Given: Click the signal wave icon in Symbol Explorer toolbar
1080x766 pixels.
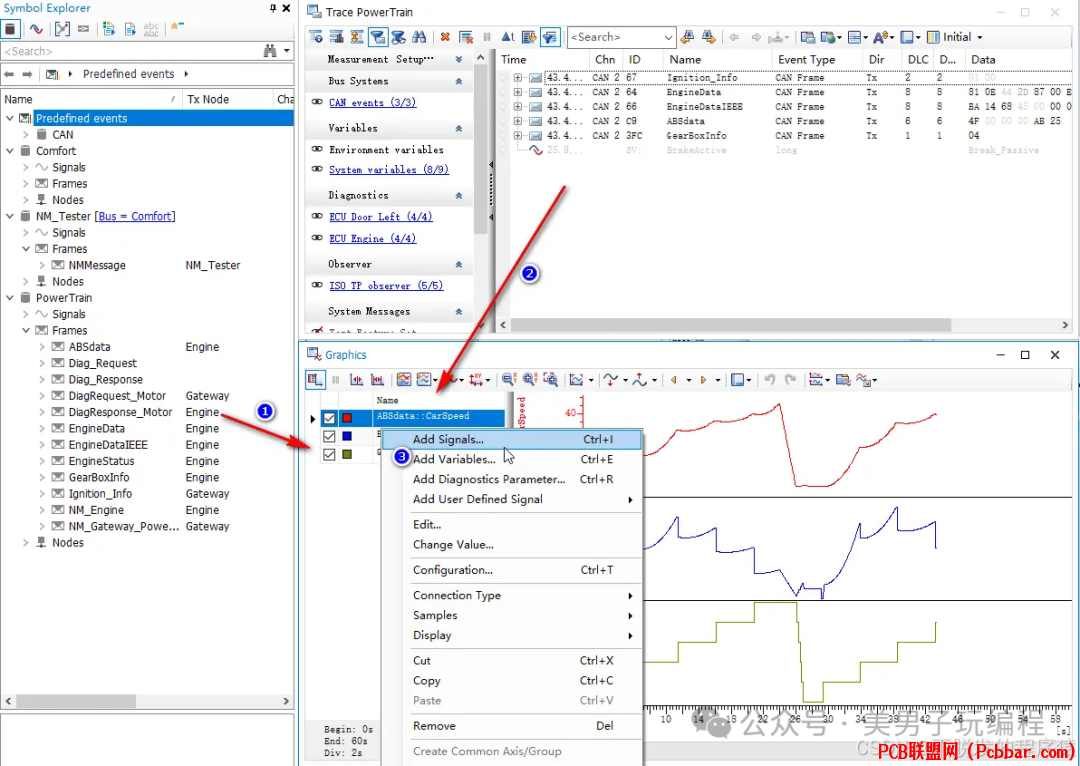Looking at the screenshot, I should (x=37, y=29).
